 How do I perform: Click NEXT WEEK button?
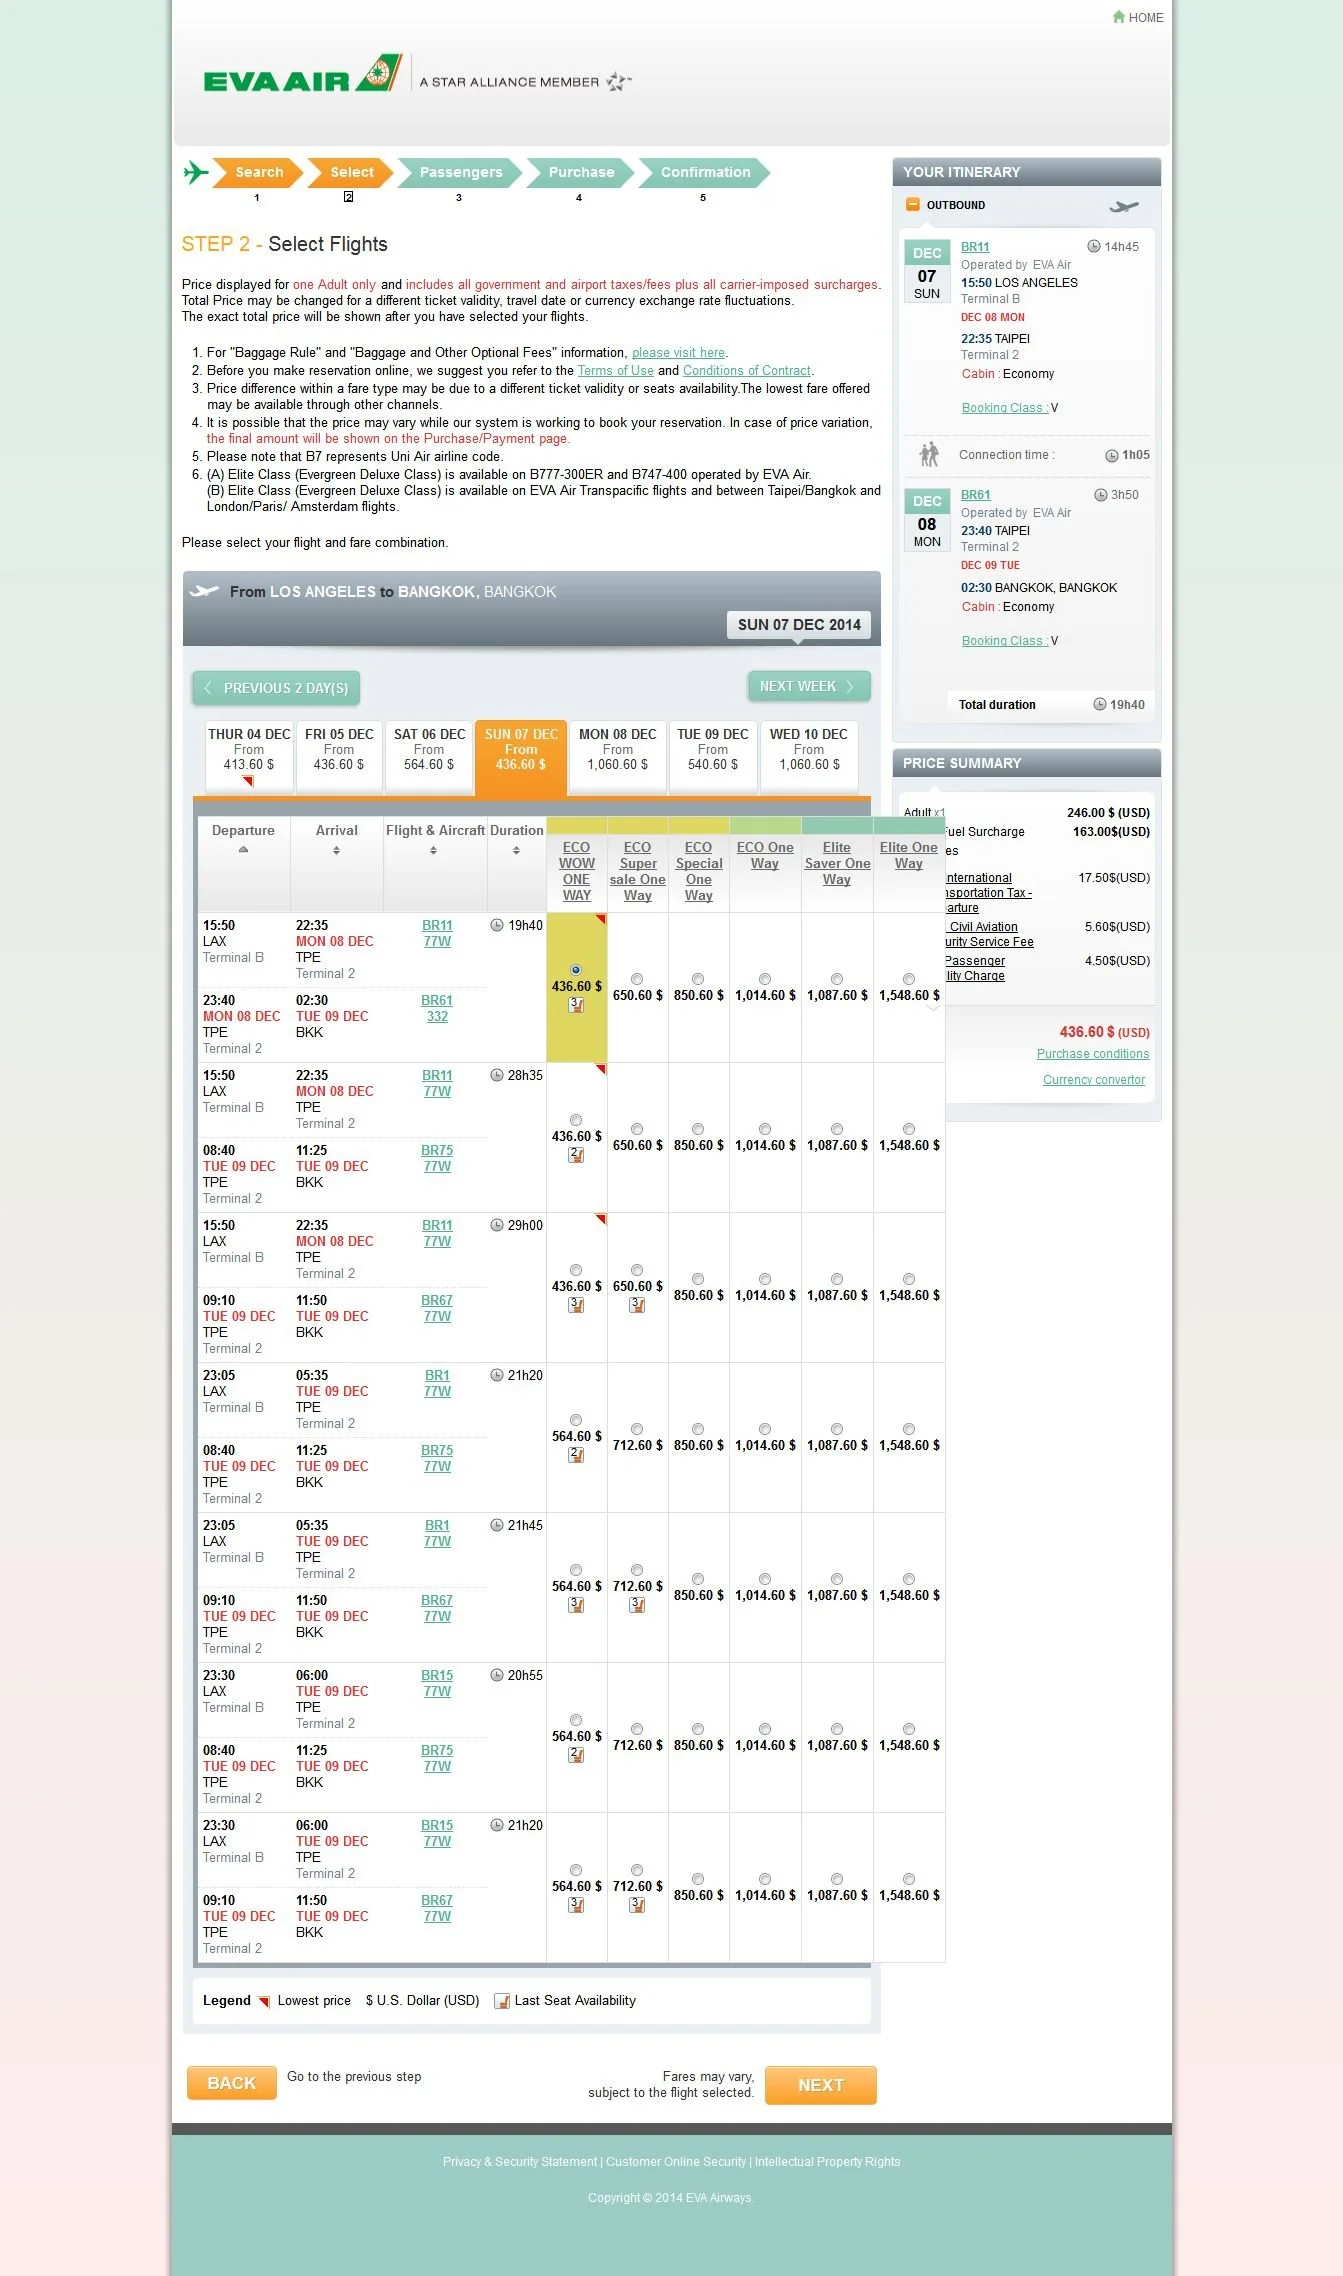pyautogui.click(x=809, y=686)
